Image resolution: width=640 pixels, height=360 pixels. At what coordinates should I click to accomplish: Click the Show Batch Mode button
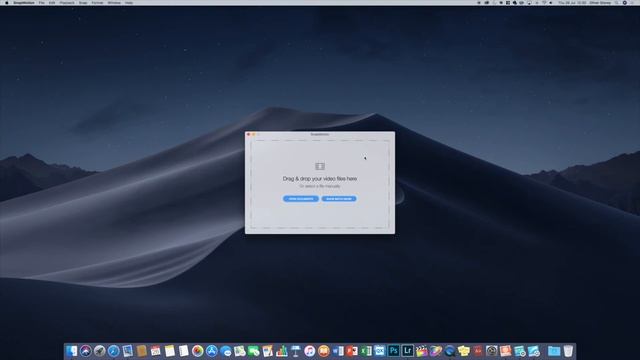339,199
